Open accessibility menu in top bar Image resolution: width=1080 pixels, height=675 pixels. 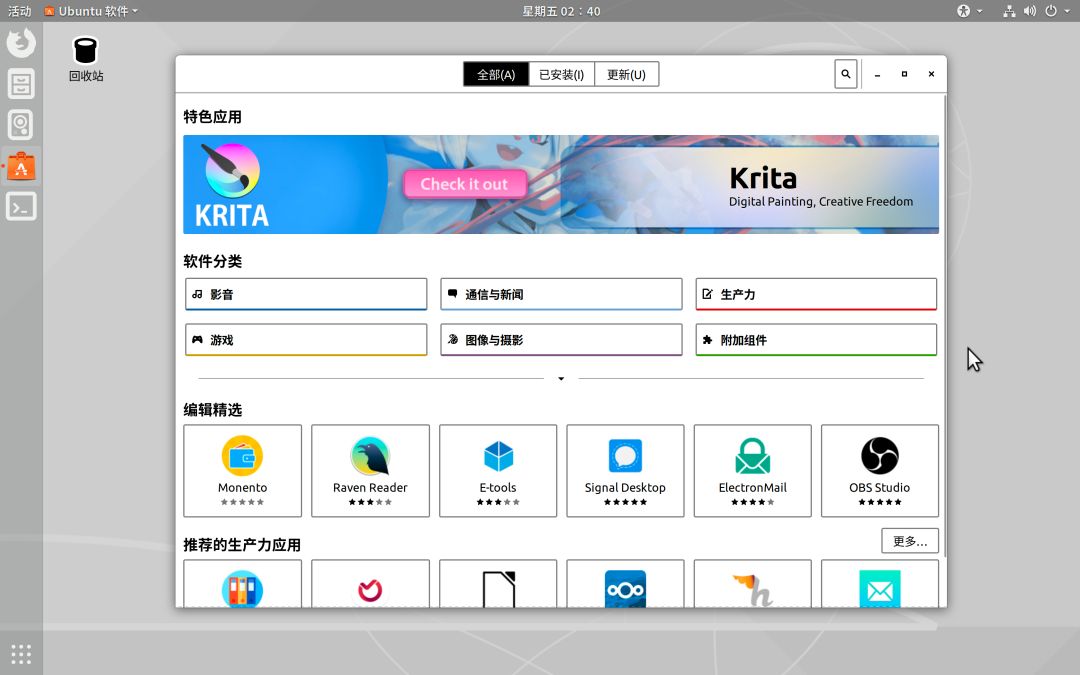[969, 11]
